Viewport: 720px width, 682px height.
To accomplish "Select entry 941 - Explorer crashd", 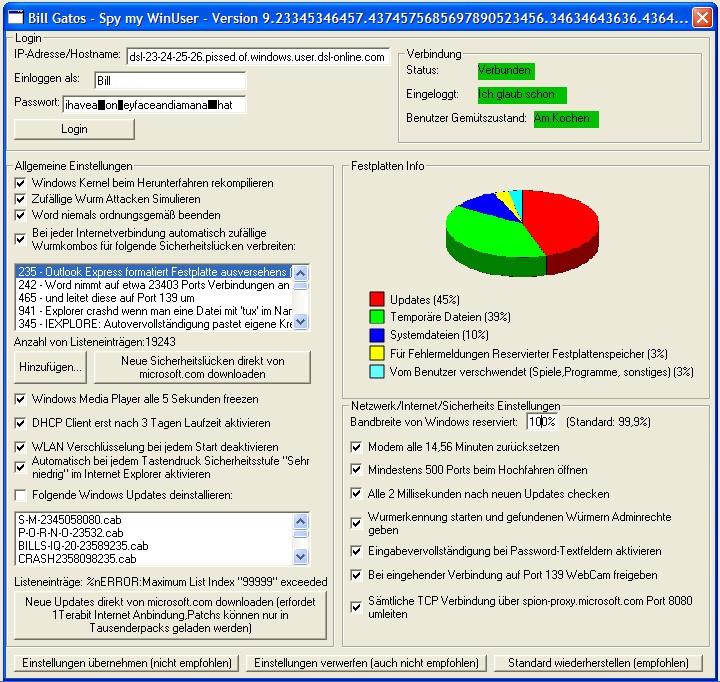I will point(154,311).
